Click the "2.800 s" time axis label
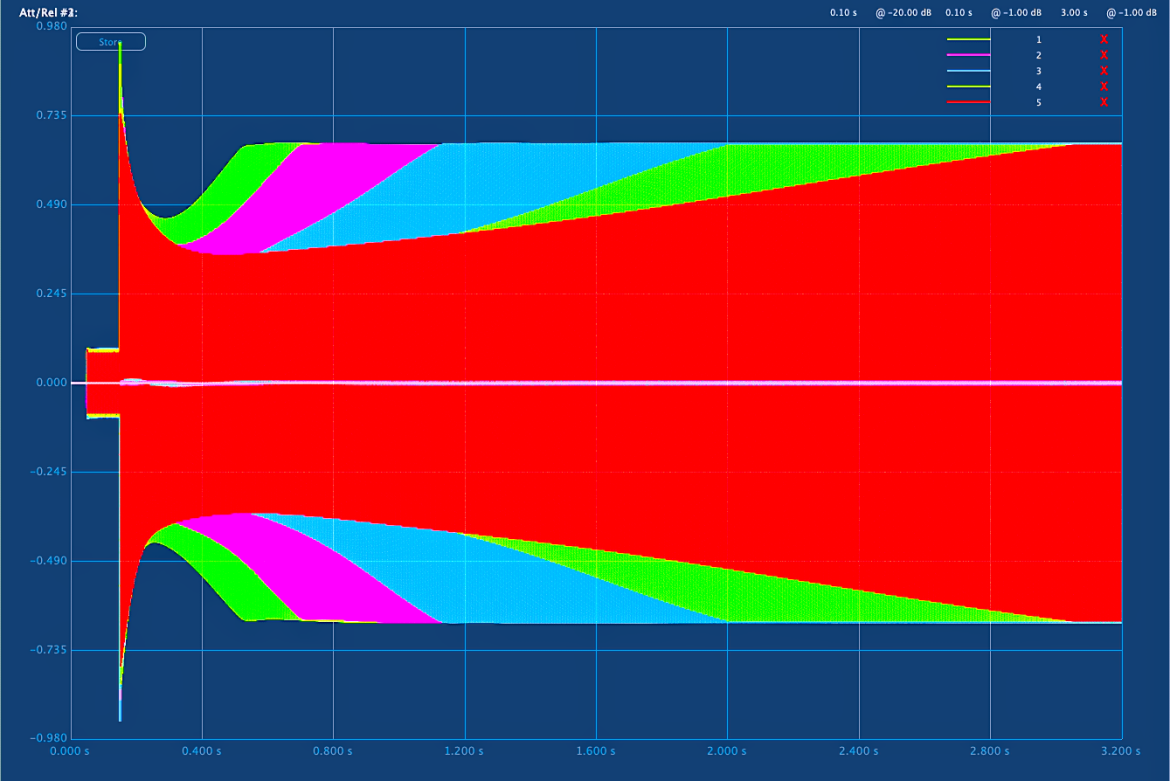Screen dimensions: 1170x781 tap(989, 751)
